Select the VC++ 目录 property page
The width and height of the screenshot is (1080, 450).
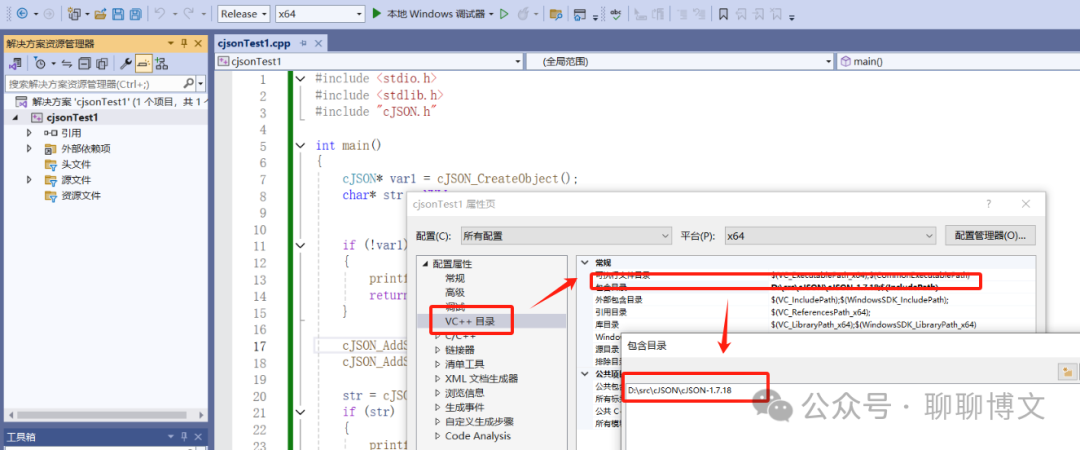coord(470,320)
